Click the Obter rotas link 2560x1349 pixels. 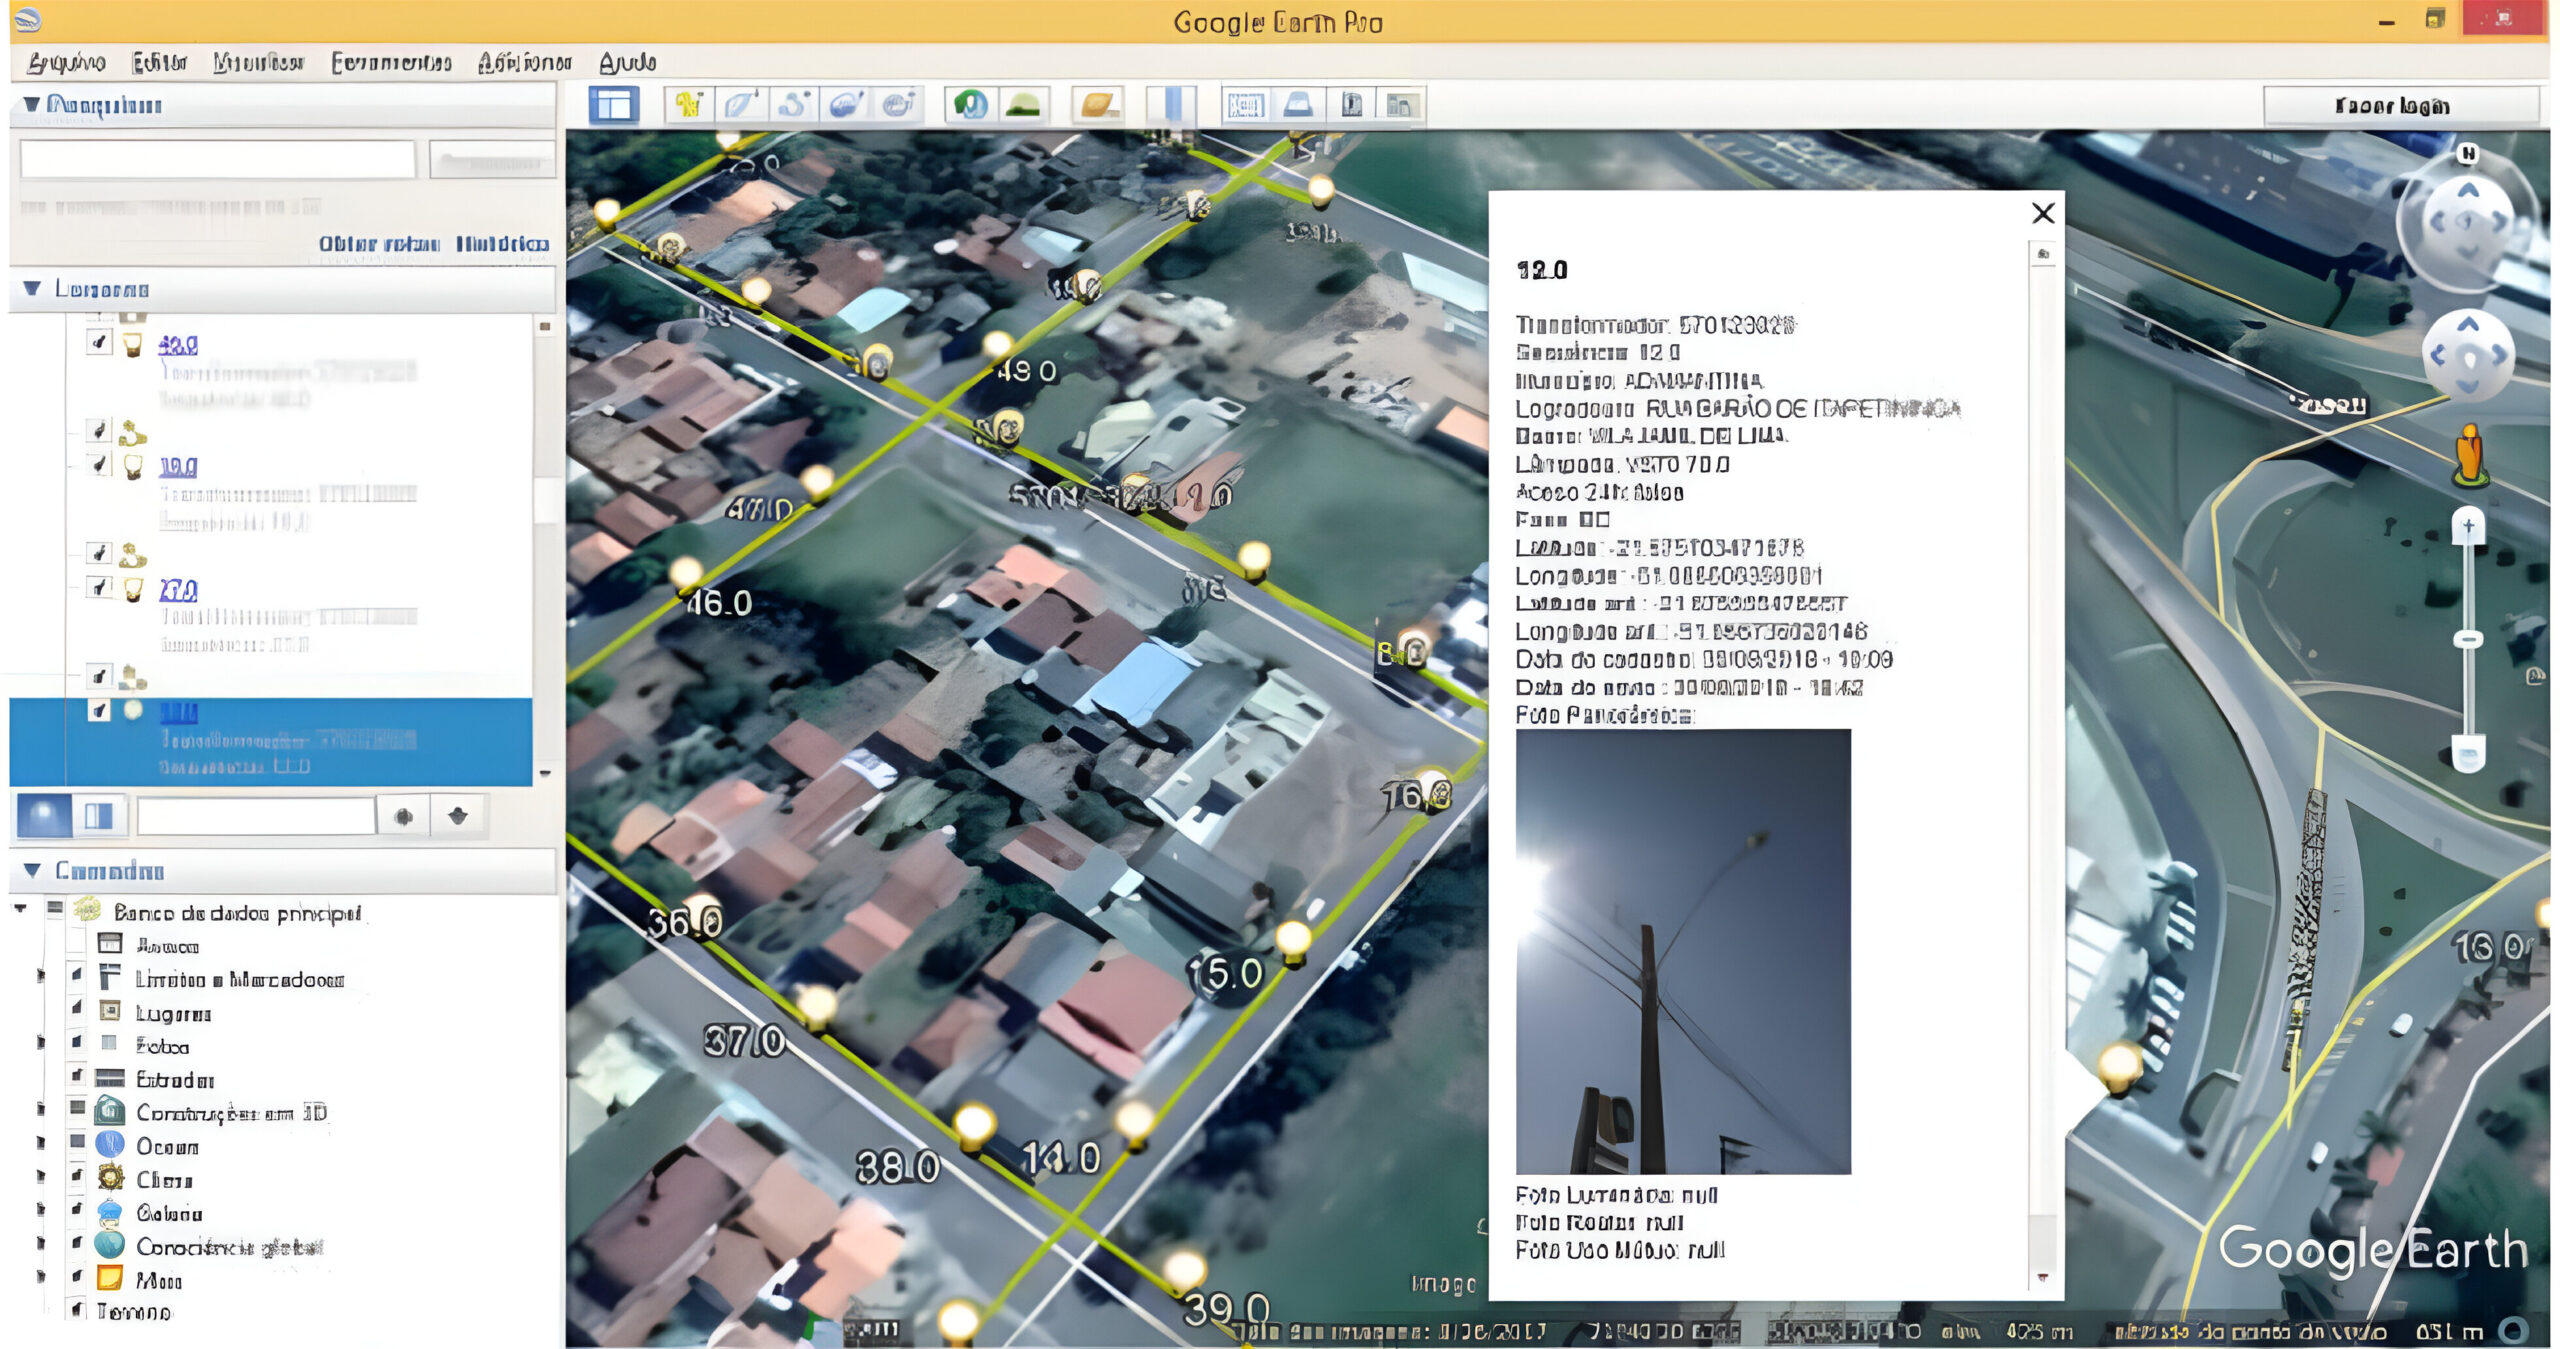point(378,243)
